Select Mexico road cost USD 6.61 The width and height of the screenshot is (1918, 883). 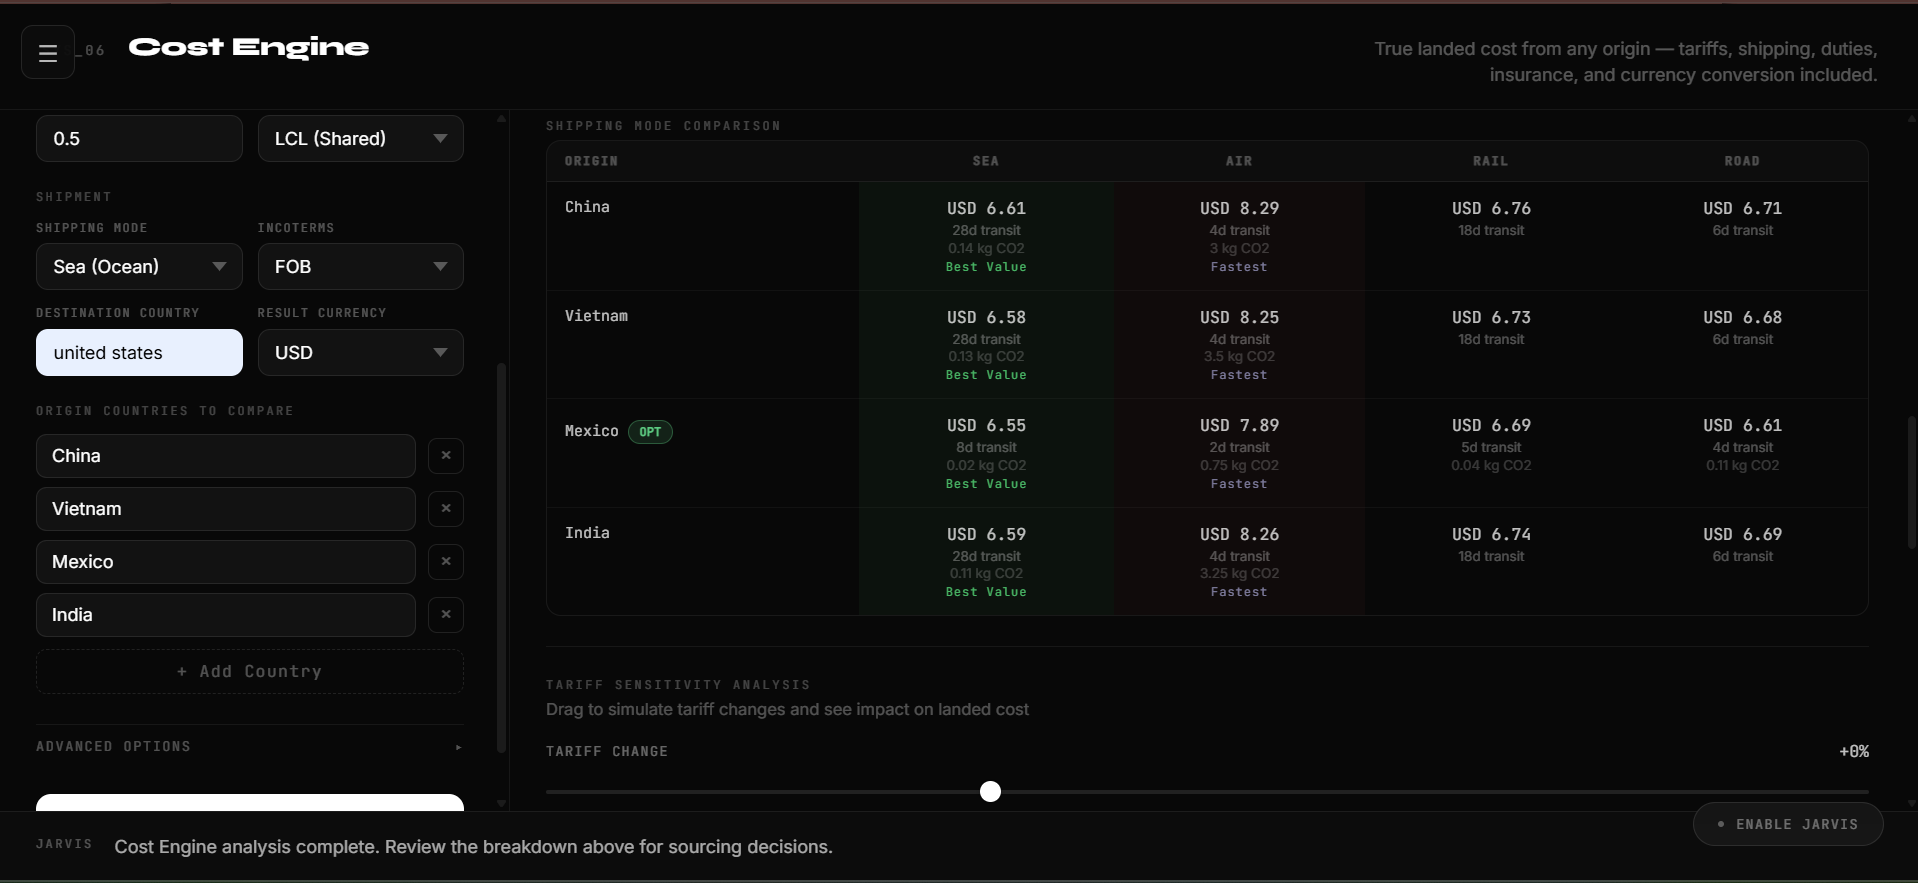pos(1742,426)
